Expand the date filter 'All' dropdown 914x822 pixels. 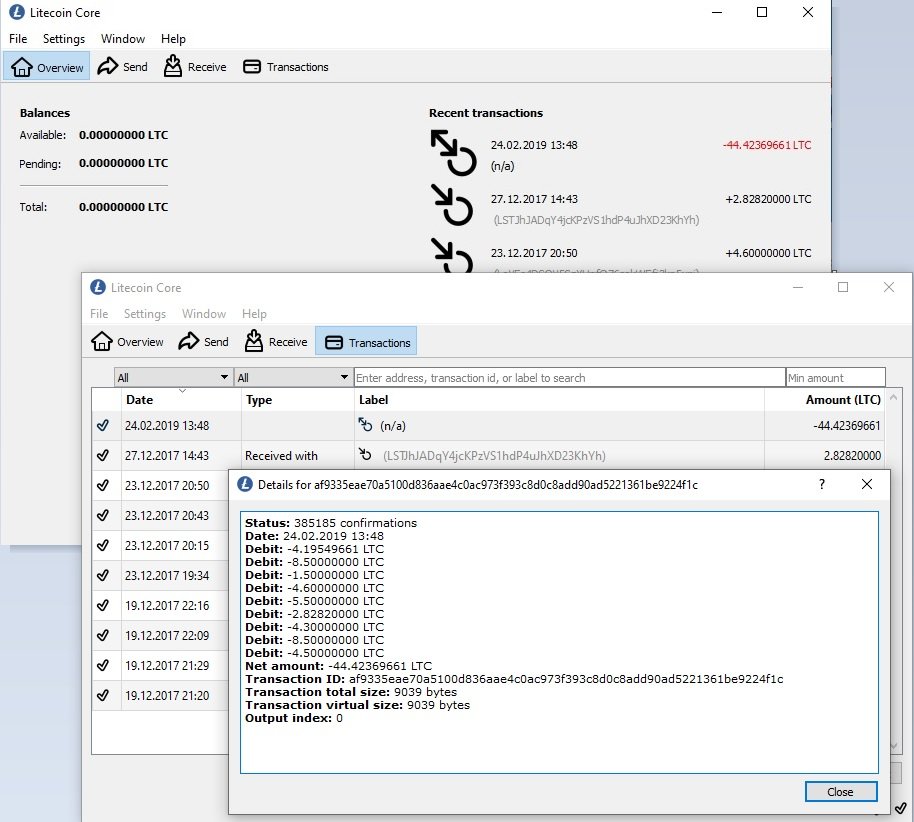tap(173, 378)
